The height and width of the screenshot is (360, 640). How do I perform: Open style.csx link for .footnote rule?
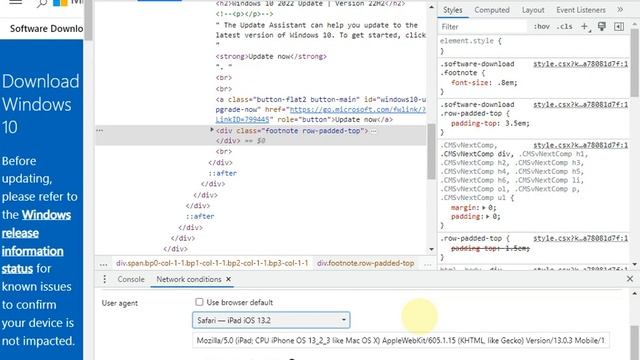pos(580,64)
